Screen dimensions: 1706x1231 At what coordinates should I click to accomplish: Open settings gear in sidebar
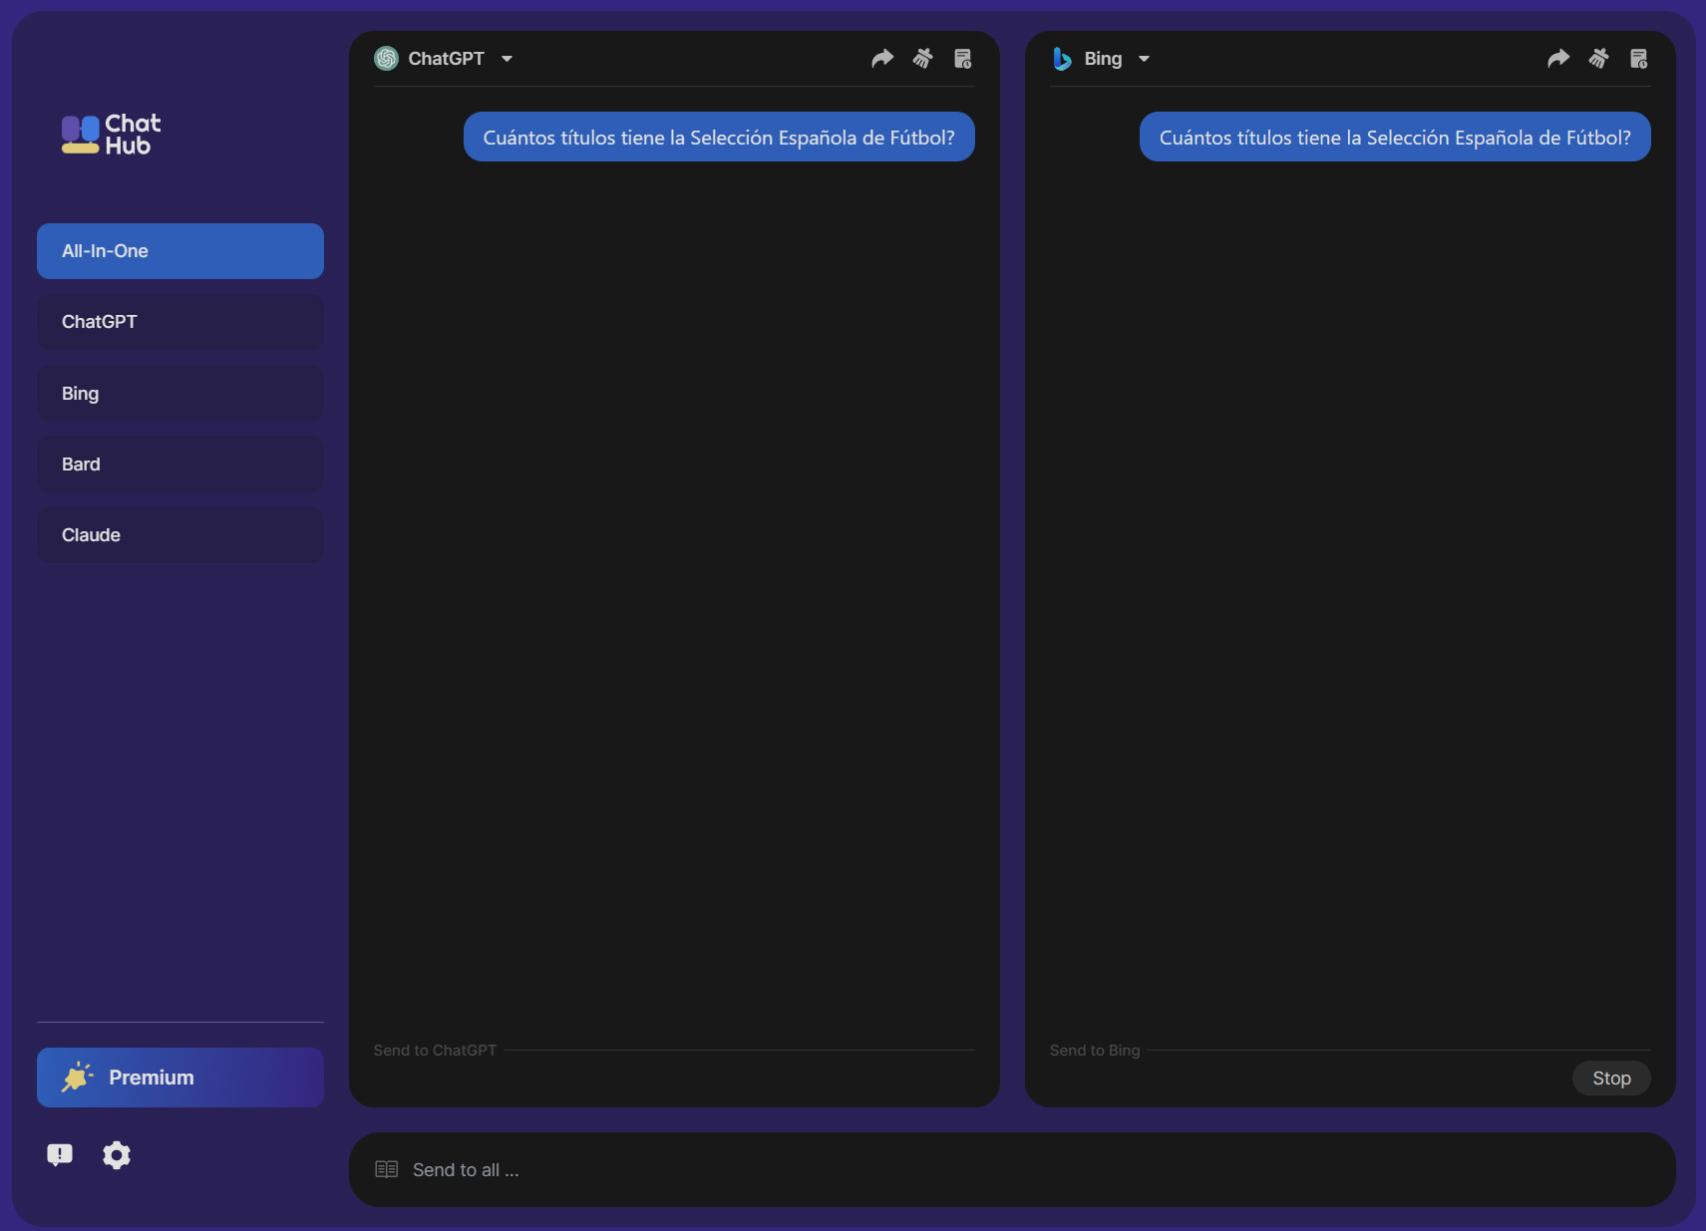click(x=116, y=1155)
